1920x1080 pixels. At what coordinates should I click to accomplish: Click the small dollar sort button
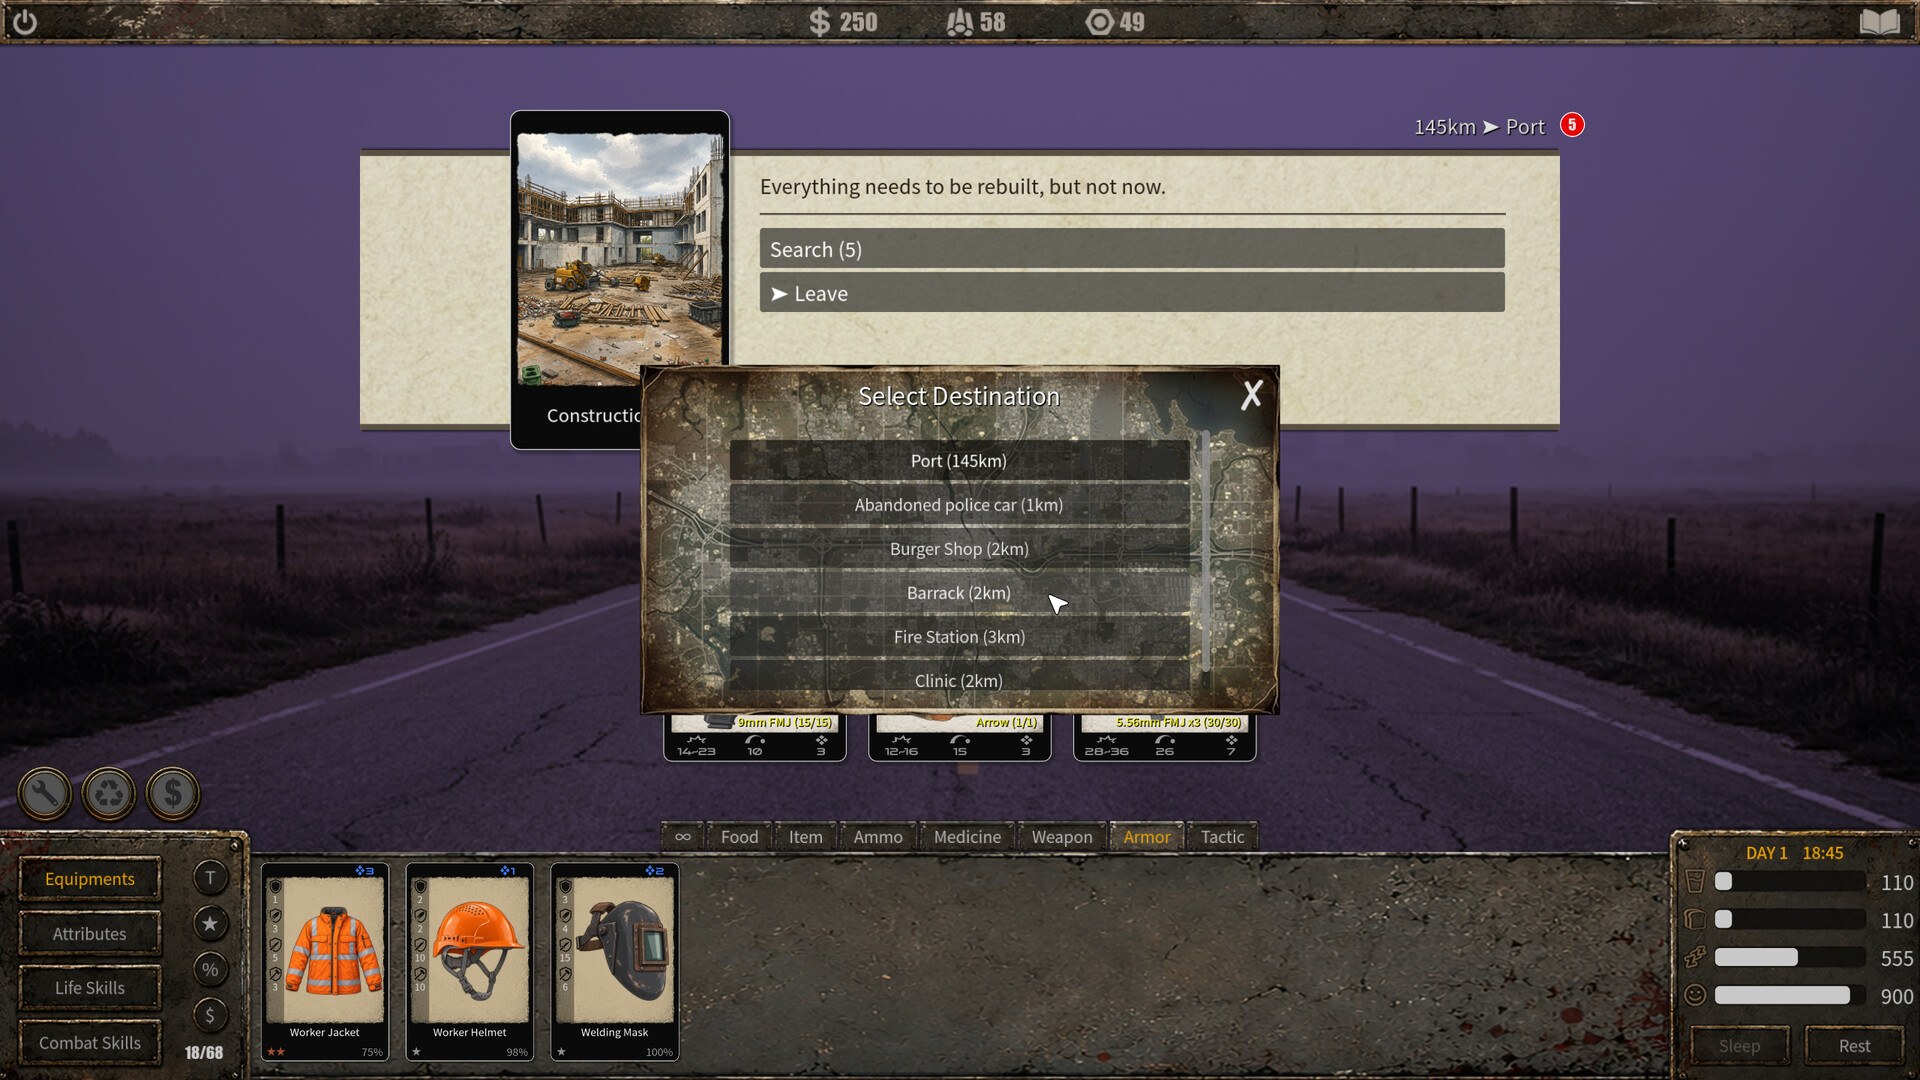tap(210, 1016)
